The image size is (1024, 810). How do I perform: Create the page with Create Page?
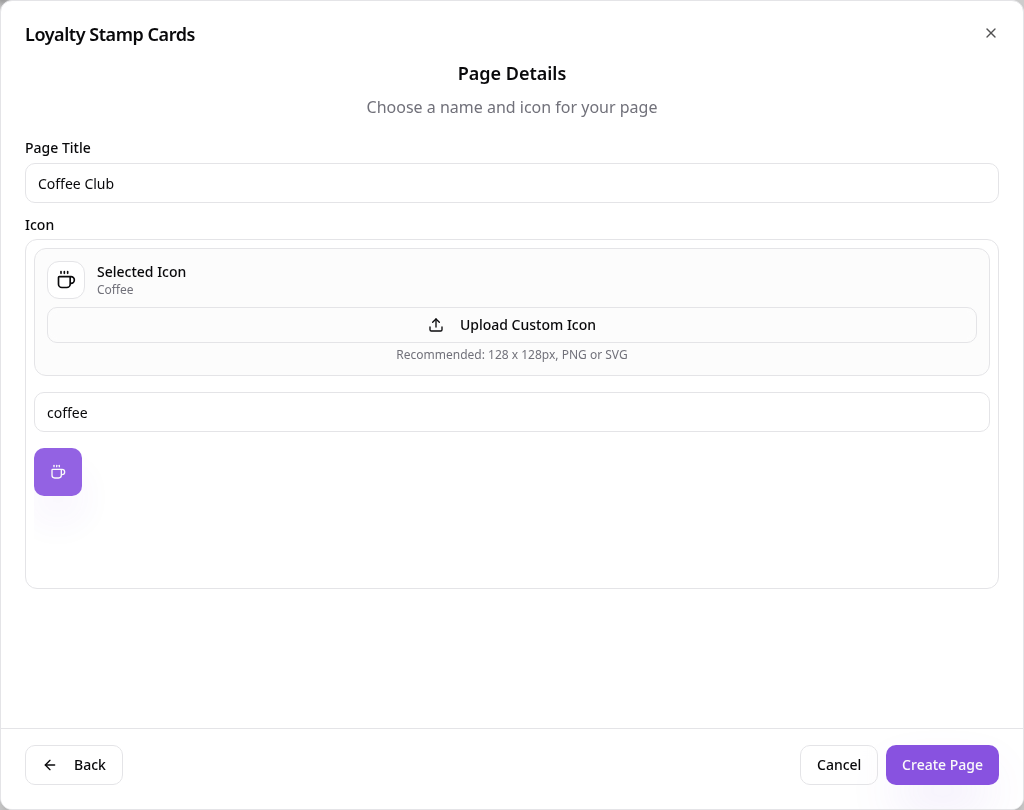(x=942, y=765)
